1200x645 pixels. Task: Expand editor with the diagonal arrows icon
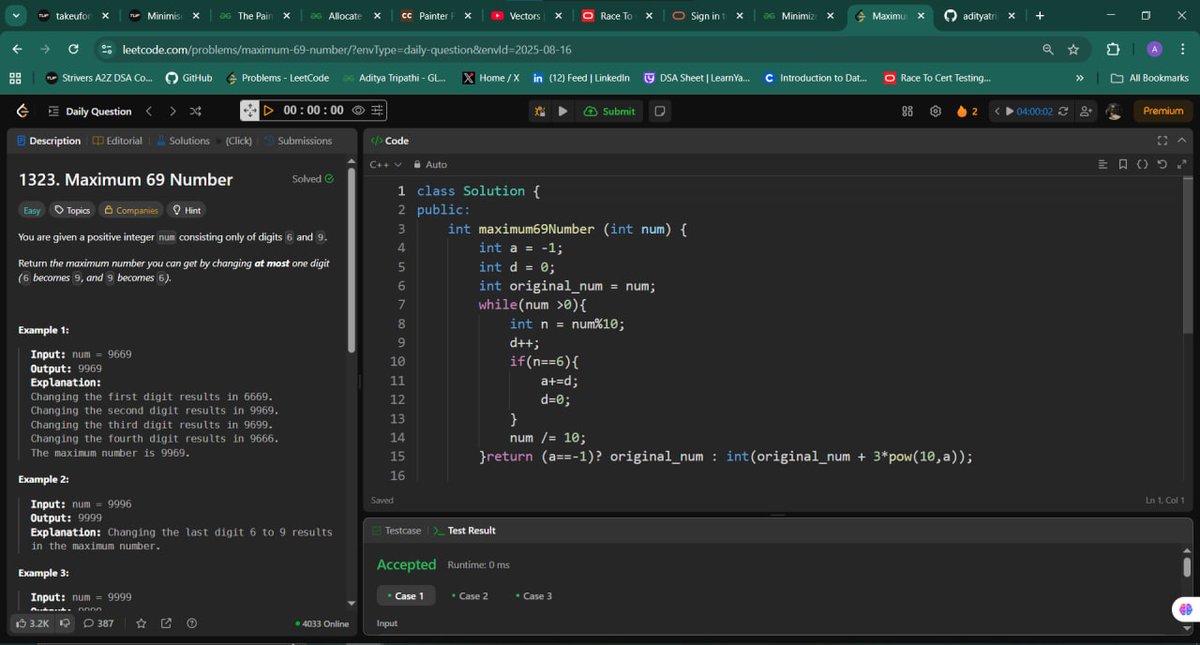(x=1182, y=164)
